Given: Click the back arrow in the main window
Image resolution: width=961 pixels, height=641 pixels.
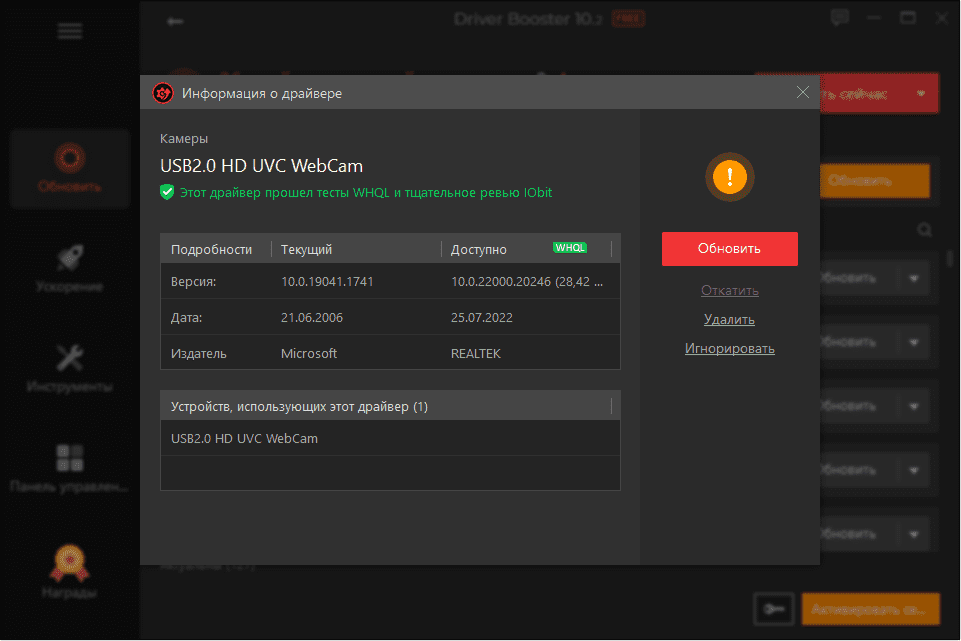Looking at the screenshot, I should pyautogui.click(x=175, y=21).
